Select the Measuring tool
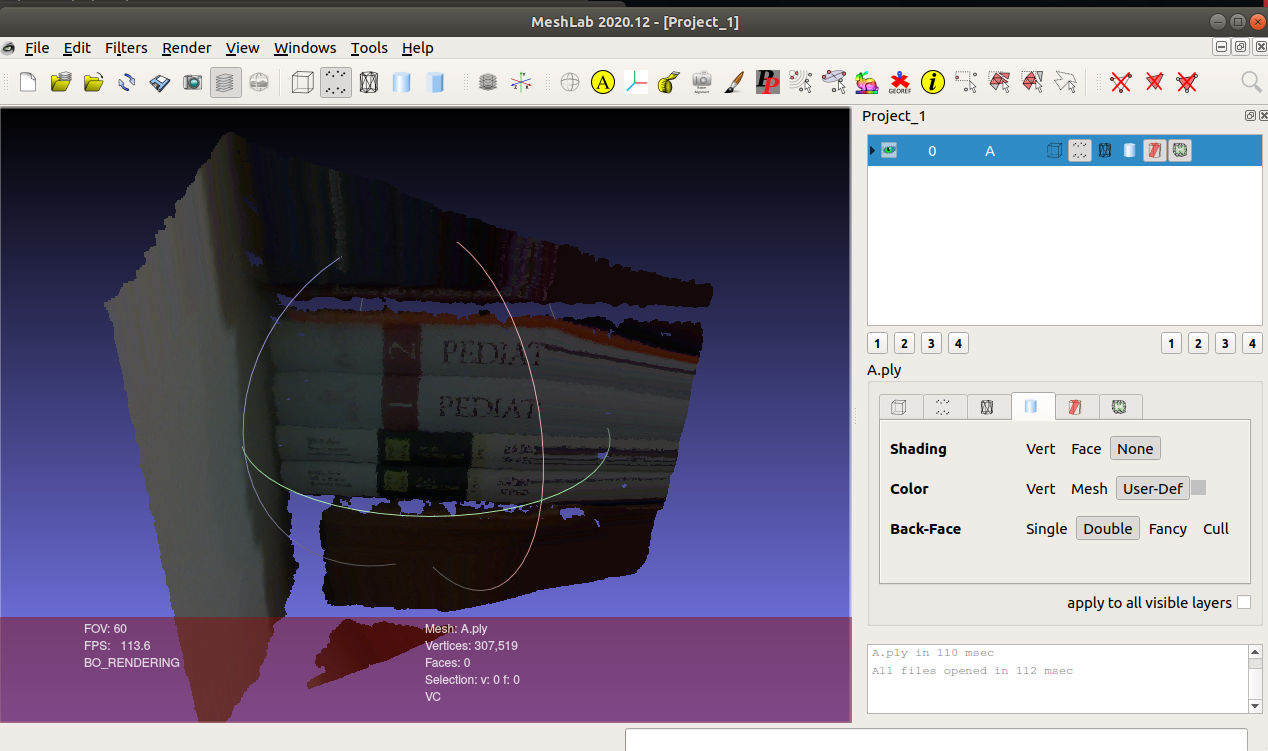The width and height of the screenshot is (1268, 751). point(667,82)
